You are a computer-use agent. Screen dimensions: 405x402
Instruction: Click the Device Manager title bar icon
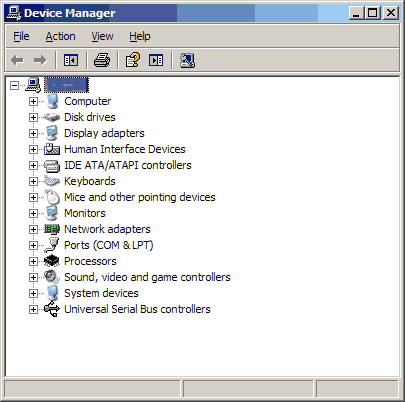(14, 13)
